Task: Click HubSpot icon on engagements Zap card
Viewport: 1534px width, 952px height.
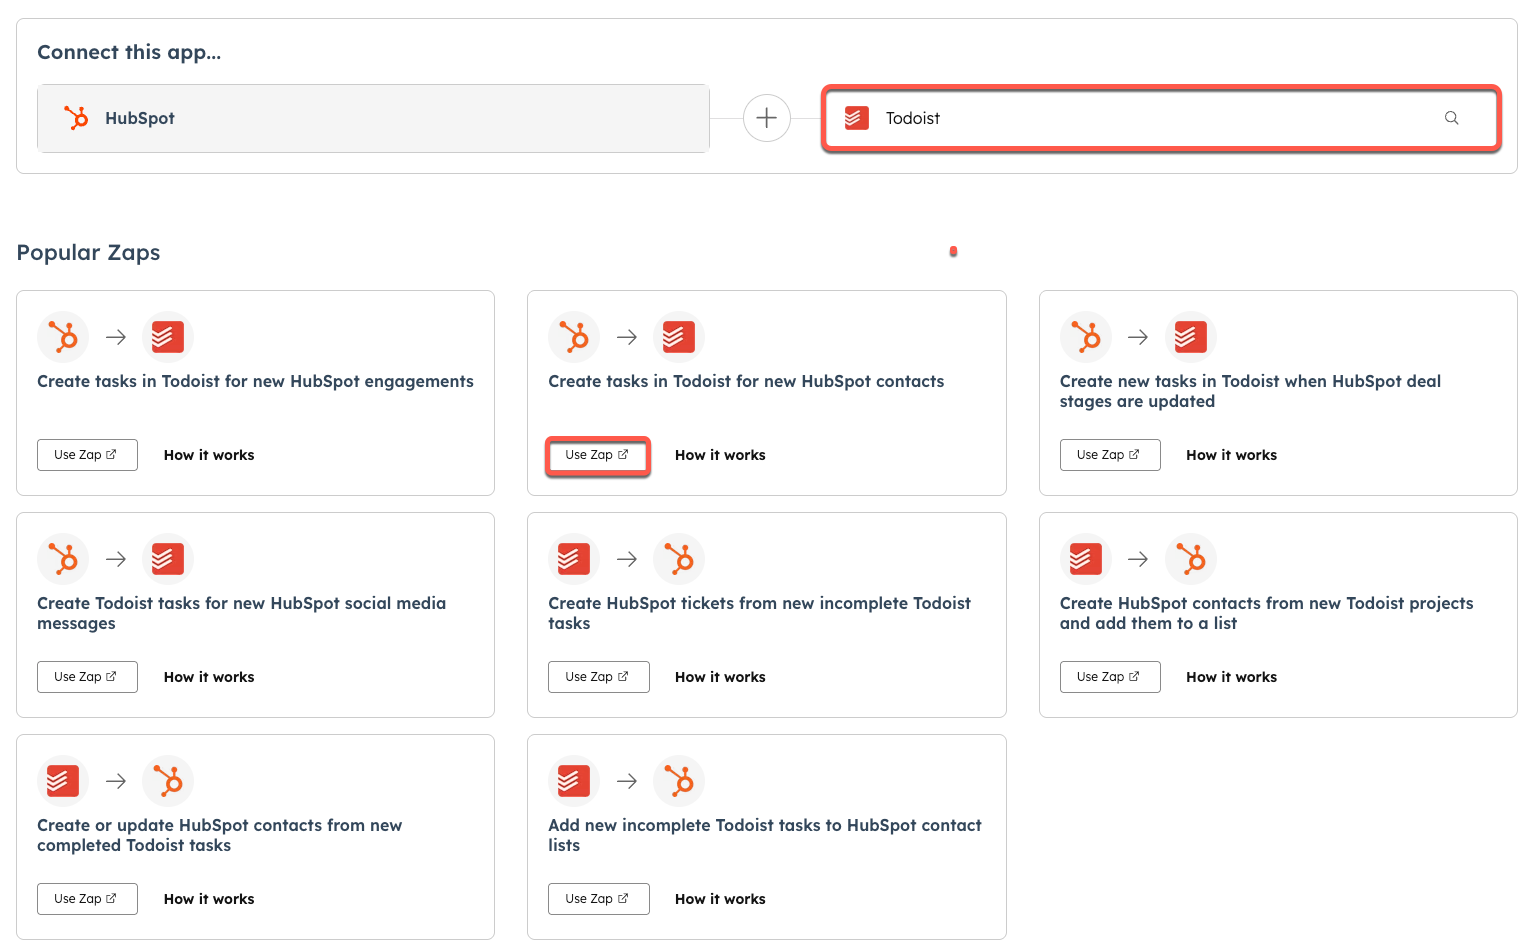Action: (63, 337)
